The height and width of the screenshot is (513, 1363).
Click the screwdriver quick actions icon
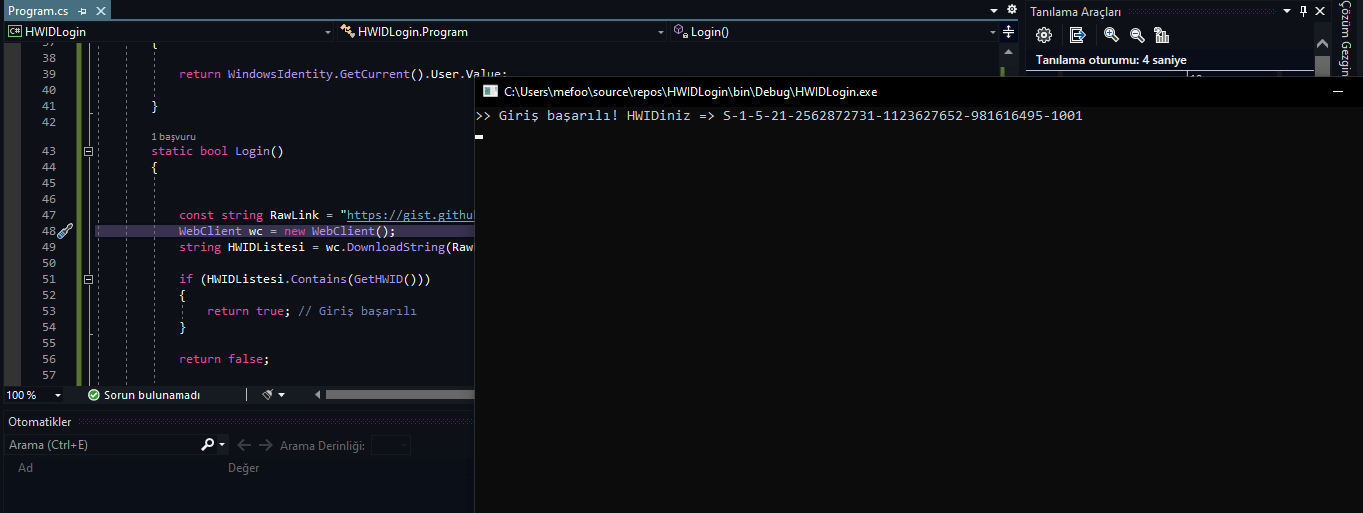[65, 231]
